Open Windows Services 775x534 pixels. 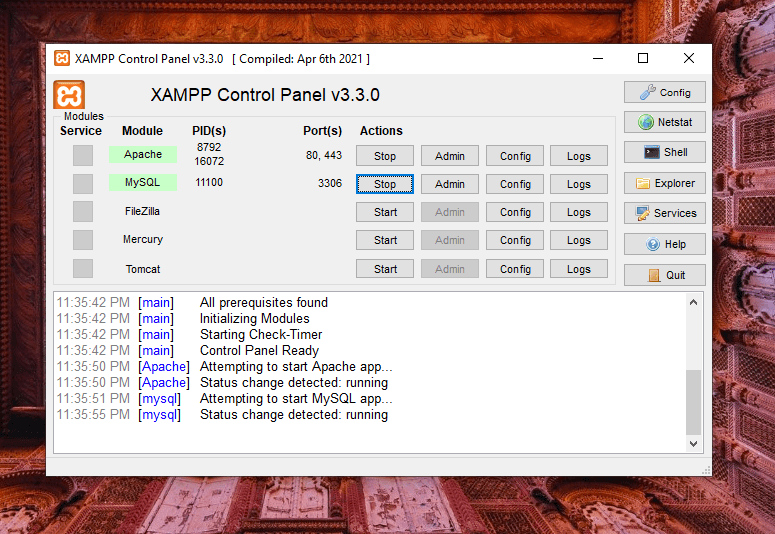tap(665, 213)
